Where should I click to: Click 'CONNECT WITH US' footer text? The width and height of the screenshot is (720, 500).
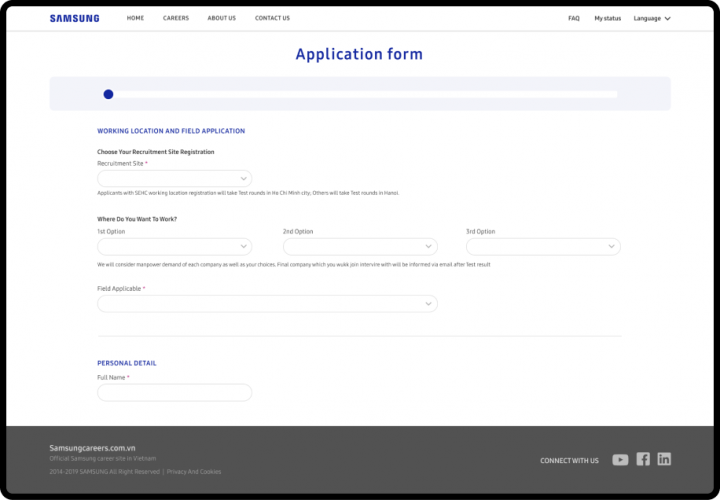click(x=569, y=461)
